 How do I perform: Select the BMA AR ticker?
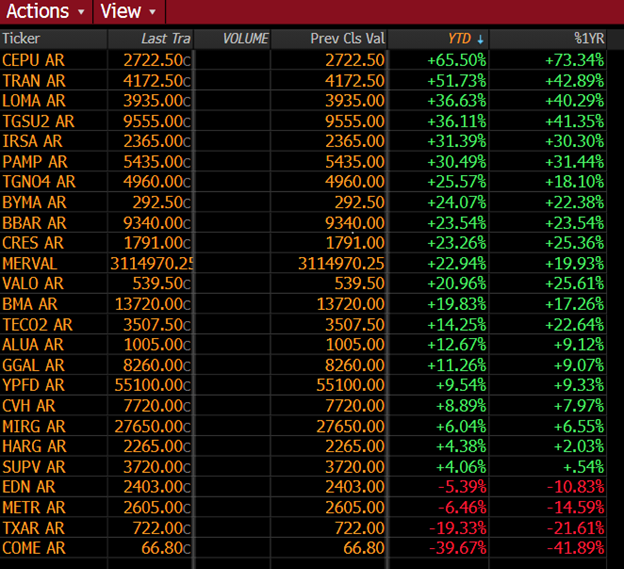tap(30, 304)
